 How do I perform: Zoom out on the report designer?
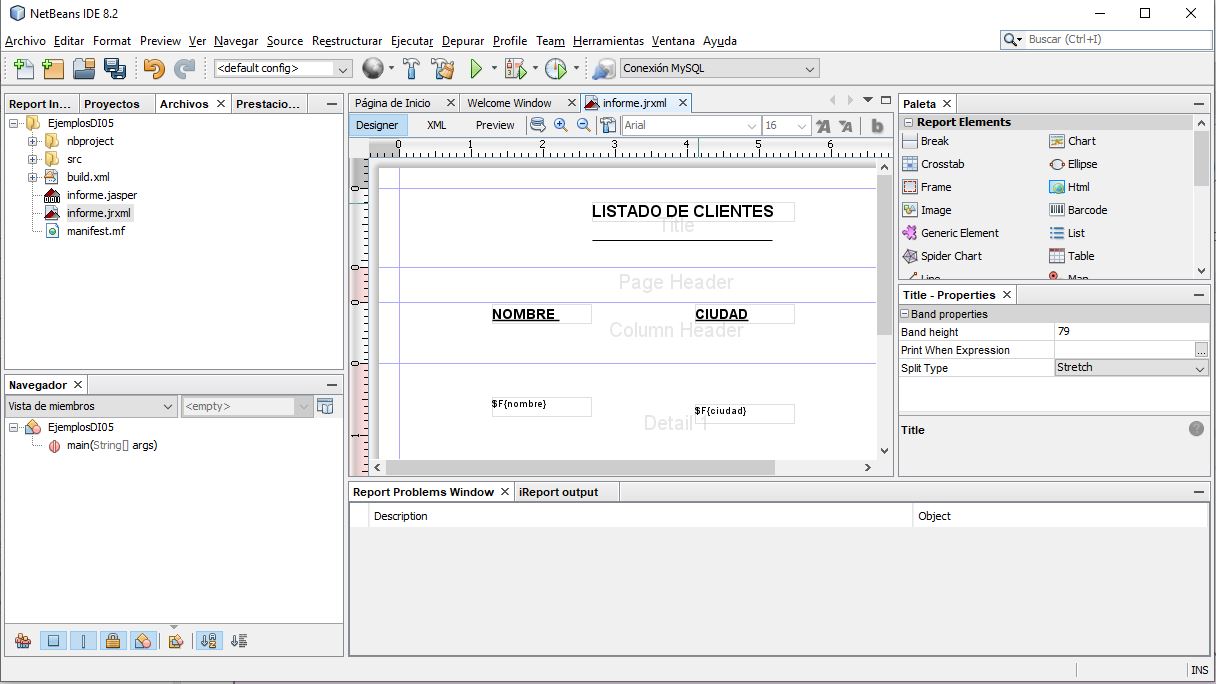583,125
